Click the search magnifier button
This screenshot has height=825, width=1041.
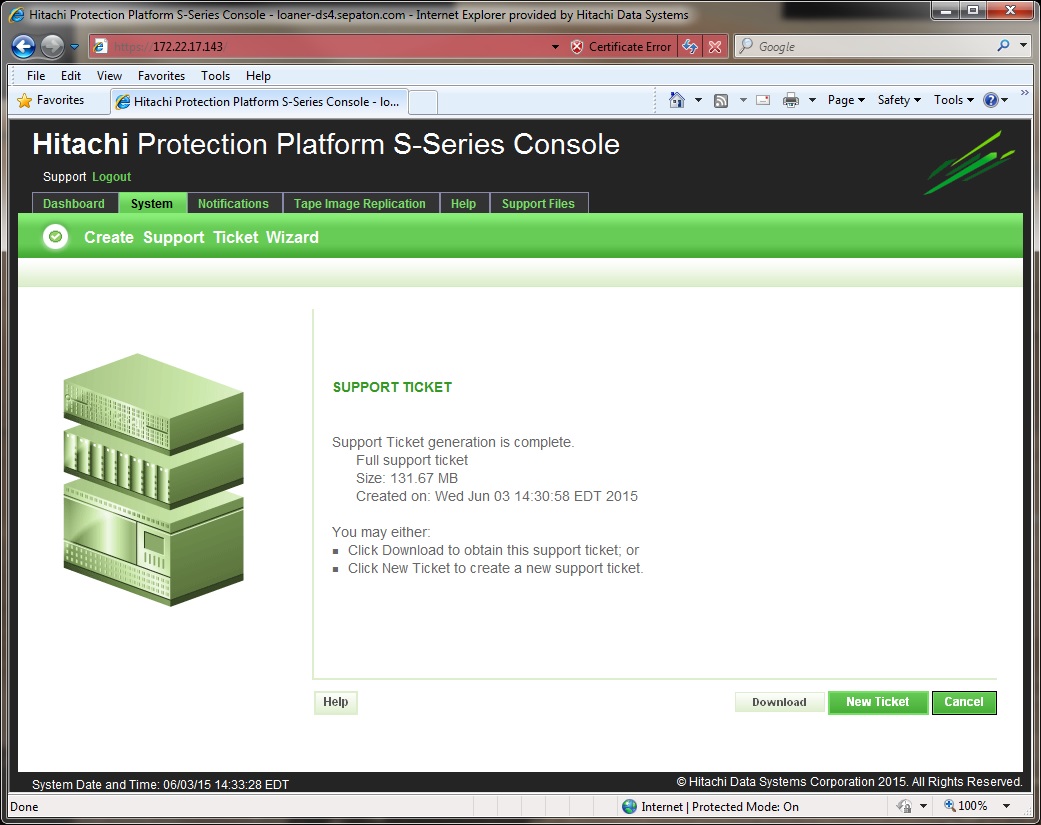pos(1003,46)
